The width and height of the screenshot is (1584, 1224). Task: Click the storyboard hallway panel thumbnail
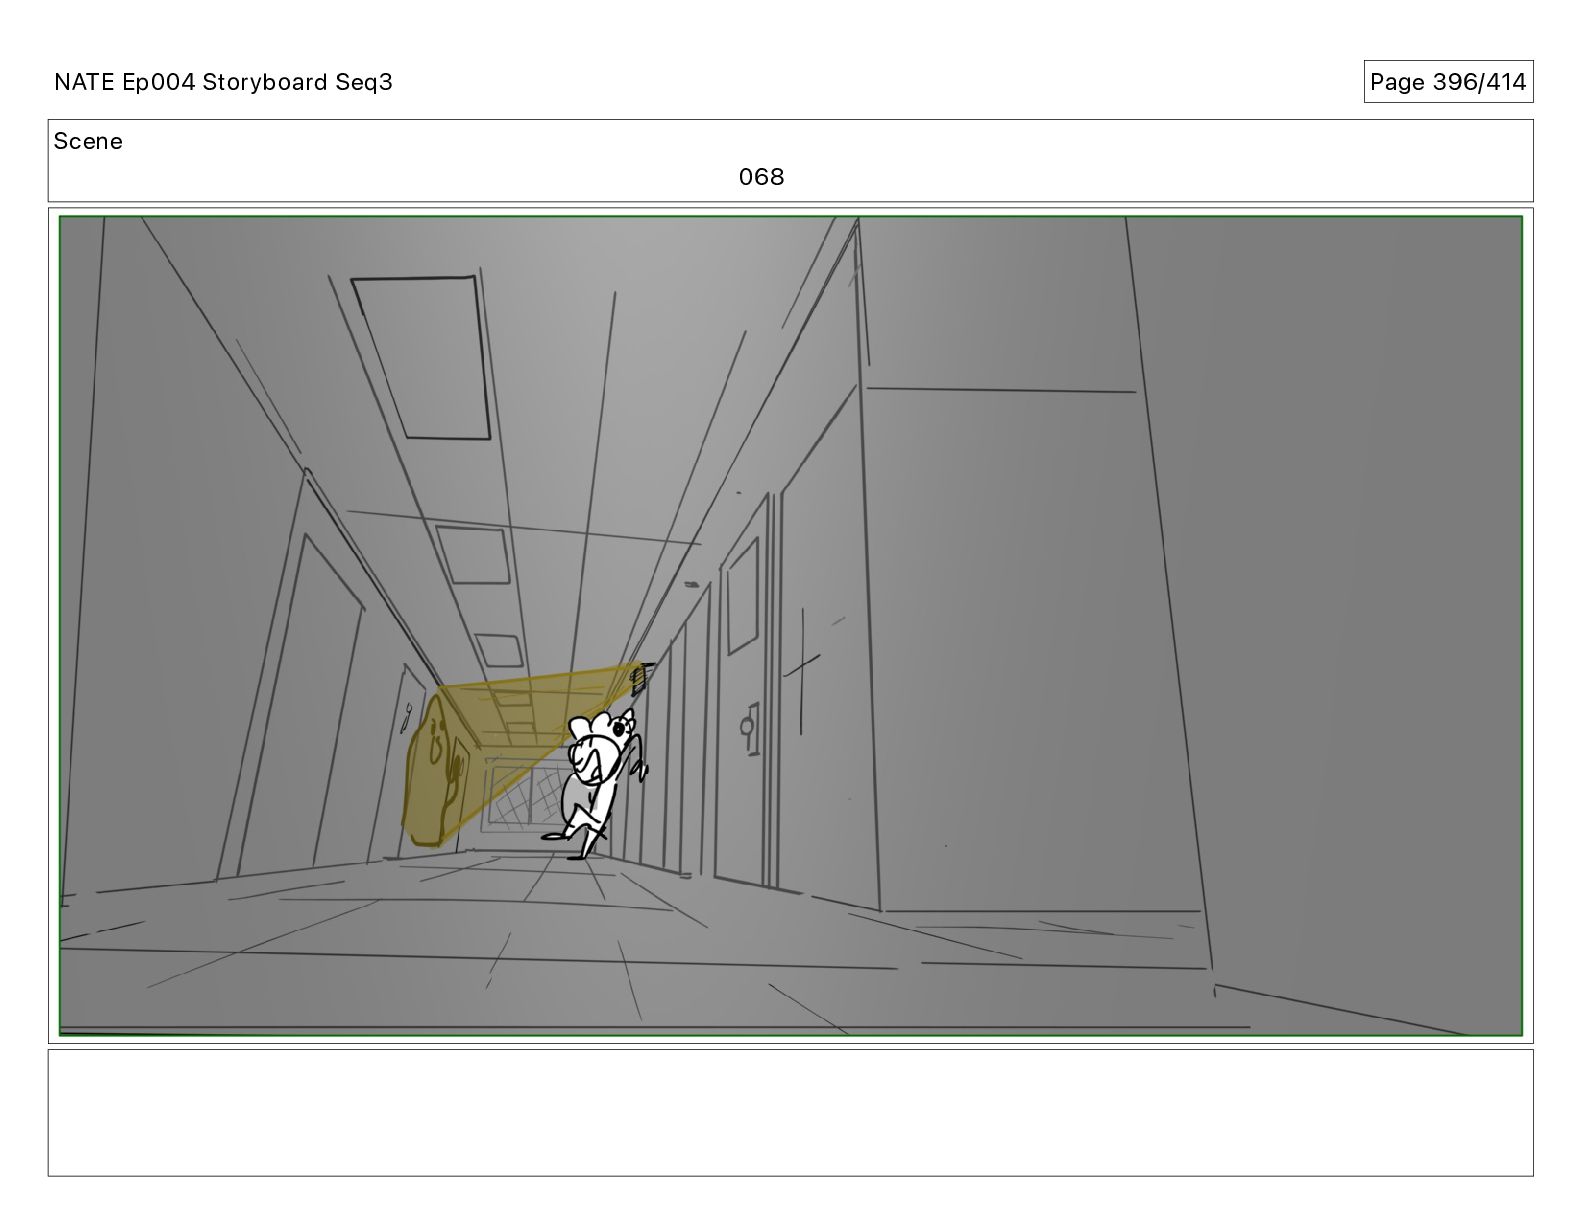point(790,626)
